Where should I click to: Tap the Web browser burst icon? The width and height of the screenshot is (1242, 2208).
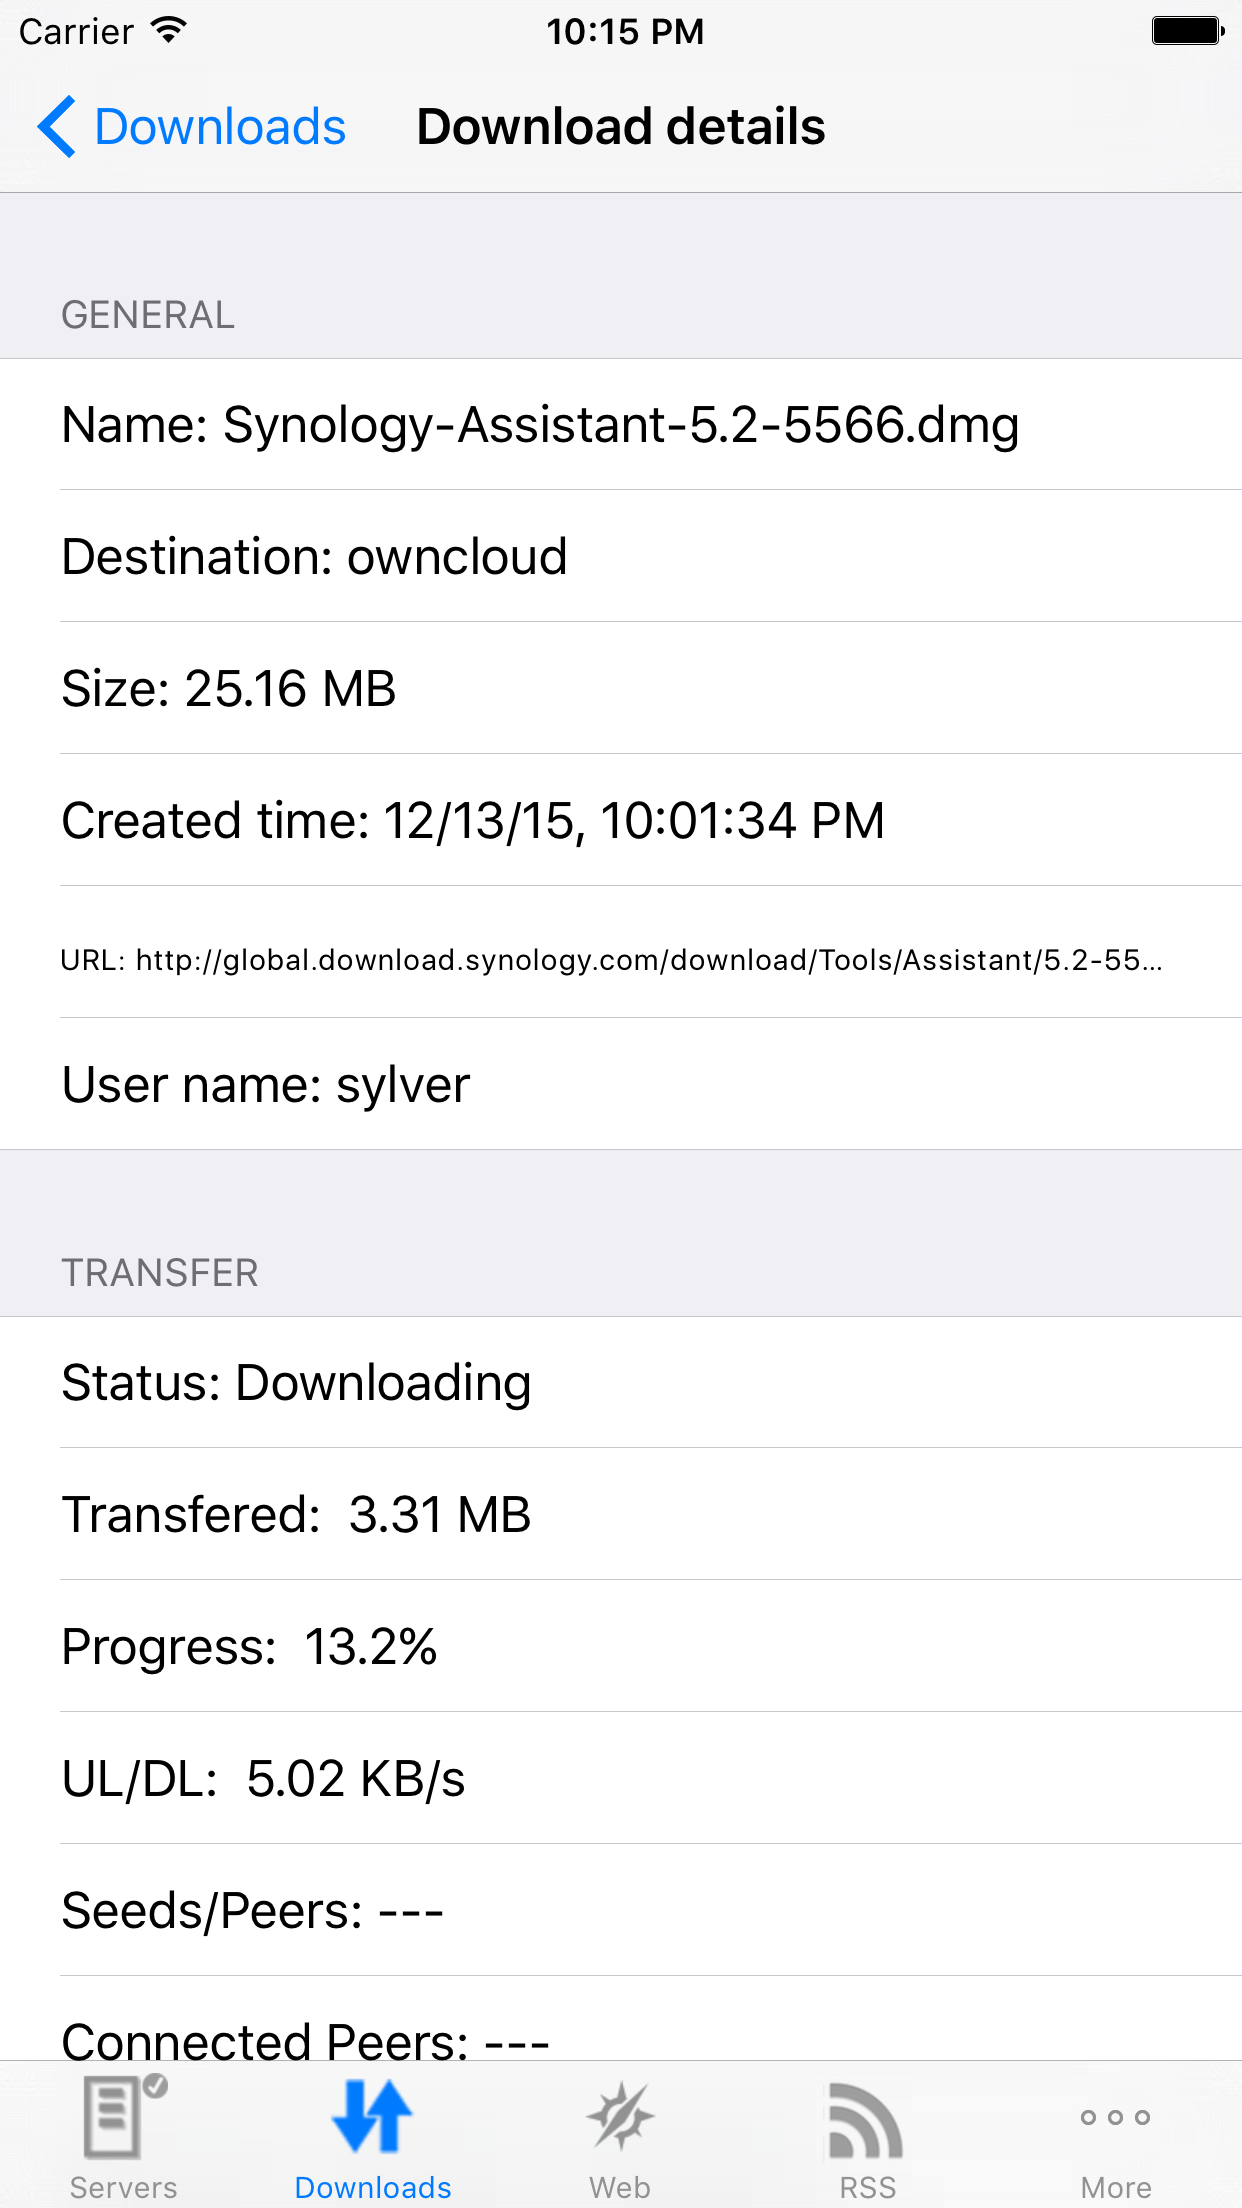tap(620, 2115)
